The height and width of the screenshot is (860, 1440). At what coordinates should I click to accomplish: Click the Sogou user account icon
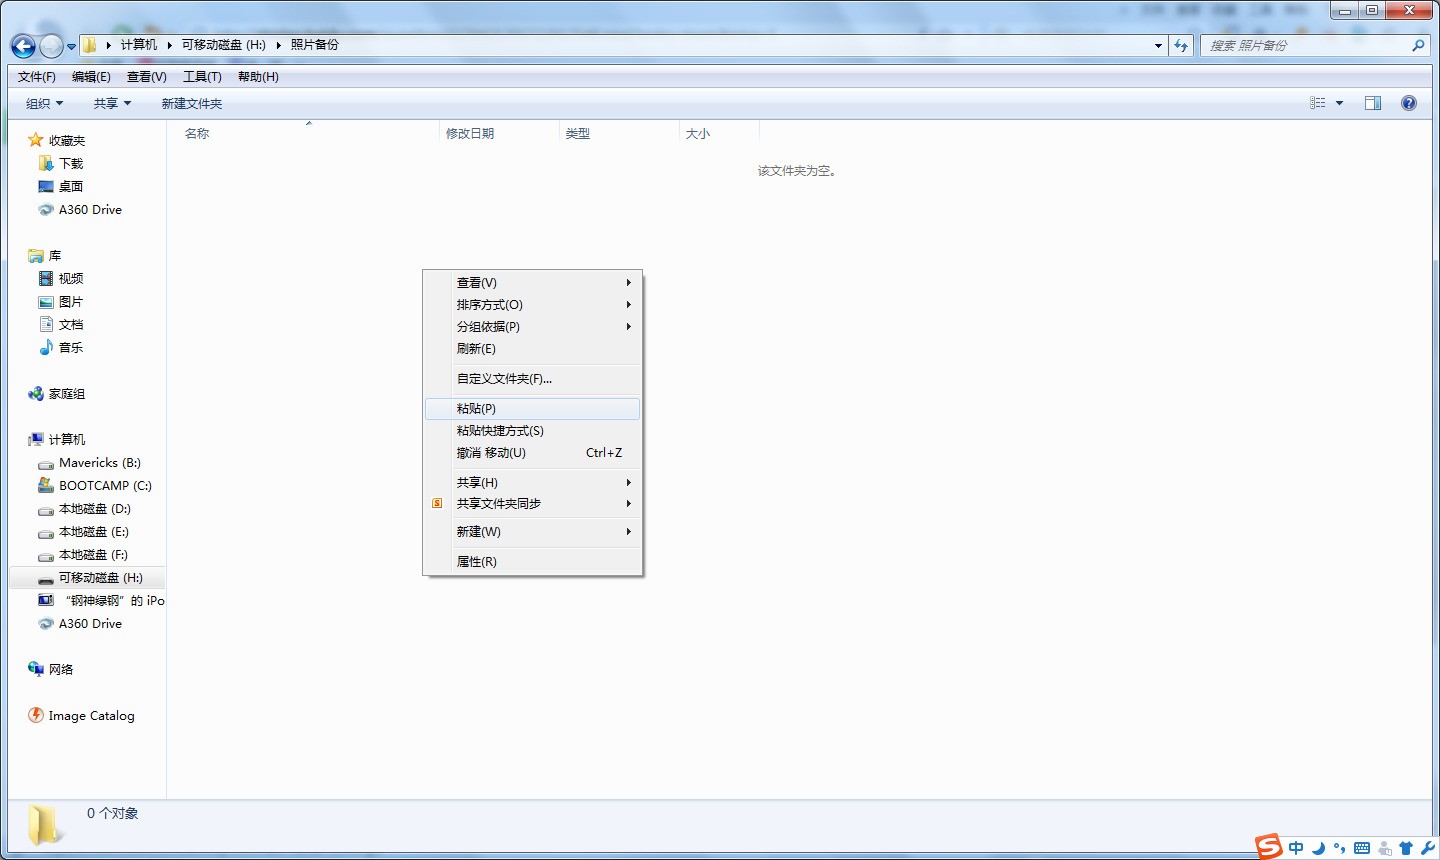point(1384,848)
